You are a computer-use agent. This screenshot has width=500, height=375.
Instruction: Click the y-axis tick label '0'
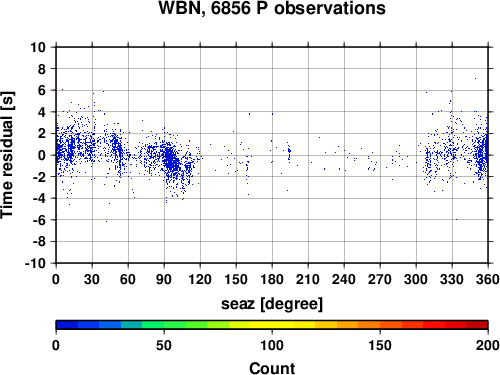pos(42,155)
